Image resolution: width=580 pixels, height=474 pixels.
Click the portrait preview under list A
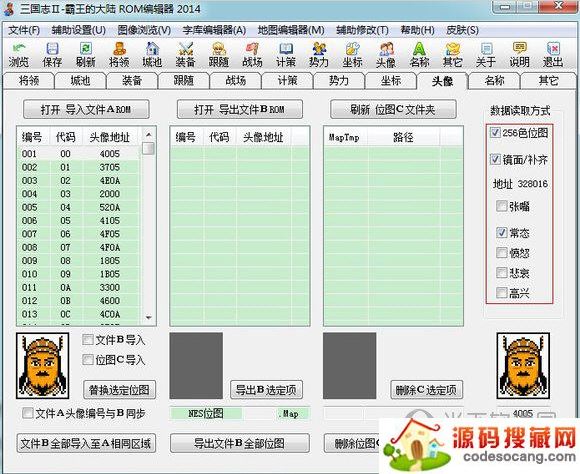(x=43, y=366)
